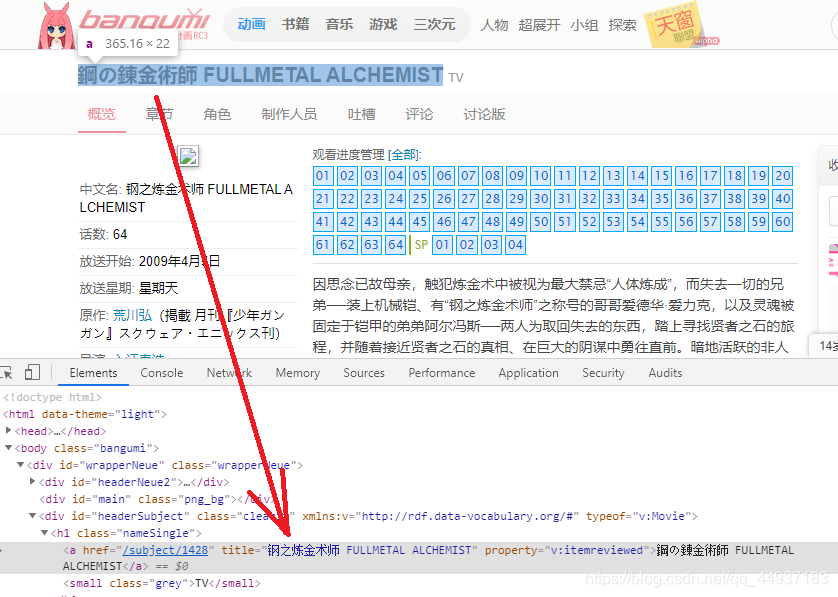Click episode 01 in the first row
838x597 pixels.
pyautogui.click(x=323, y=176)
